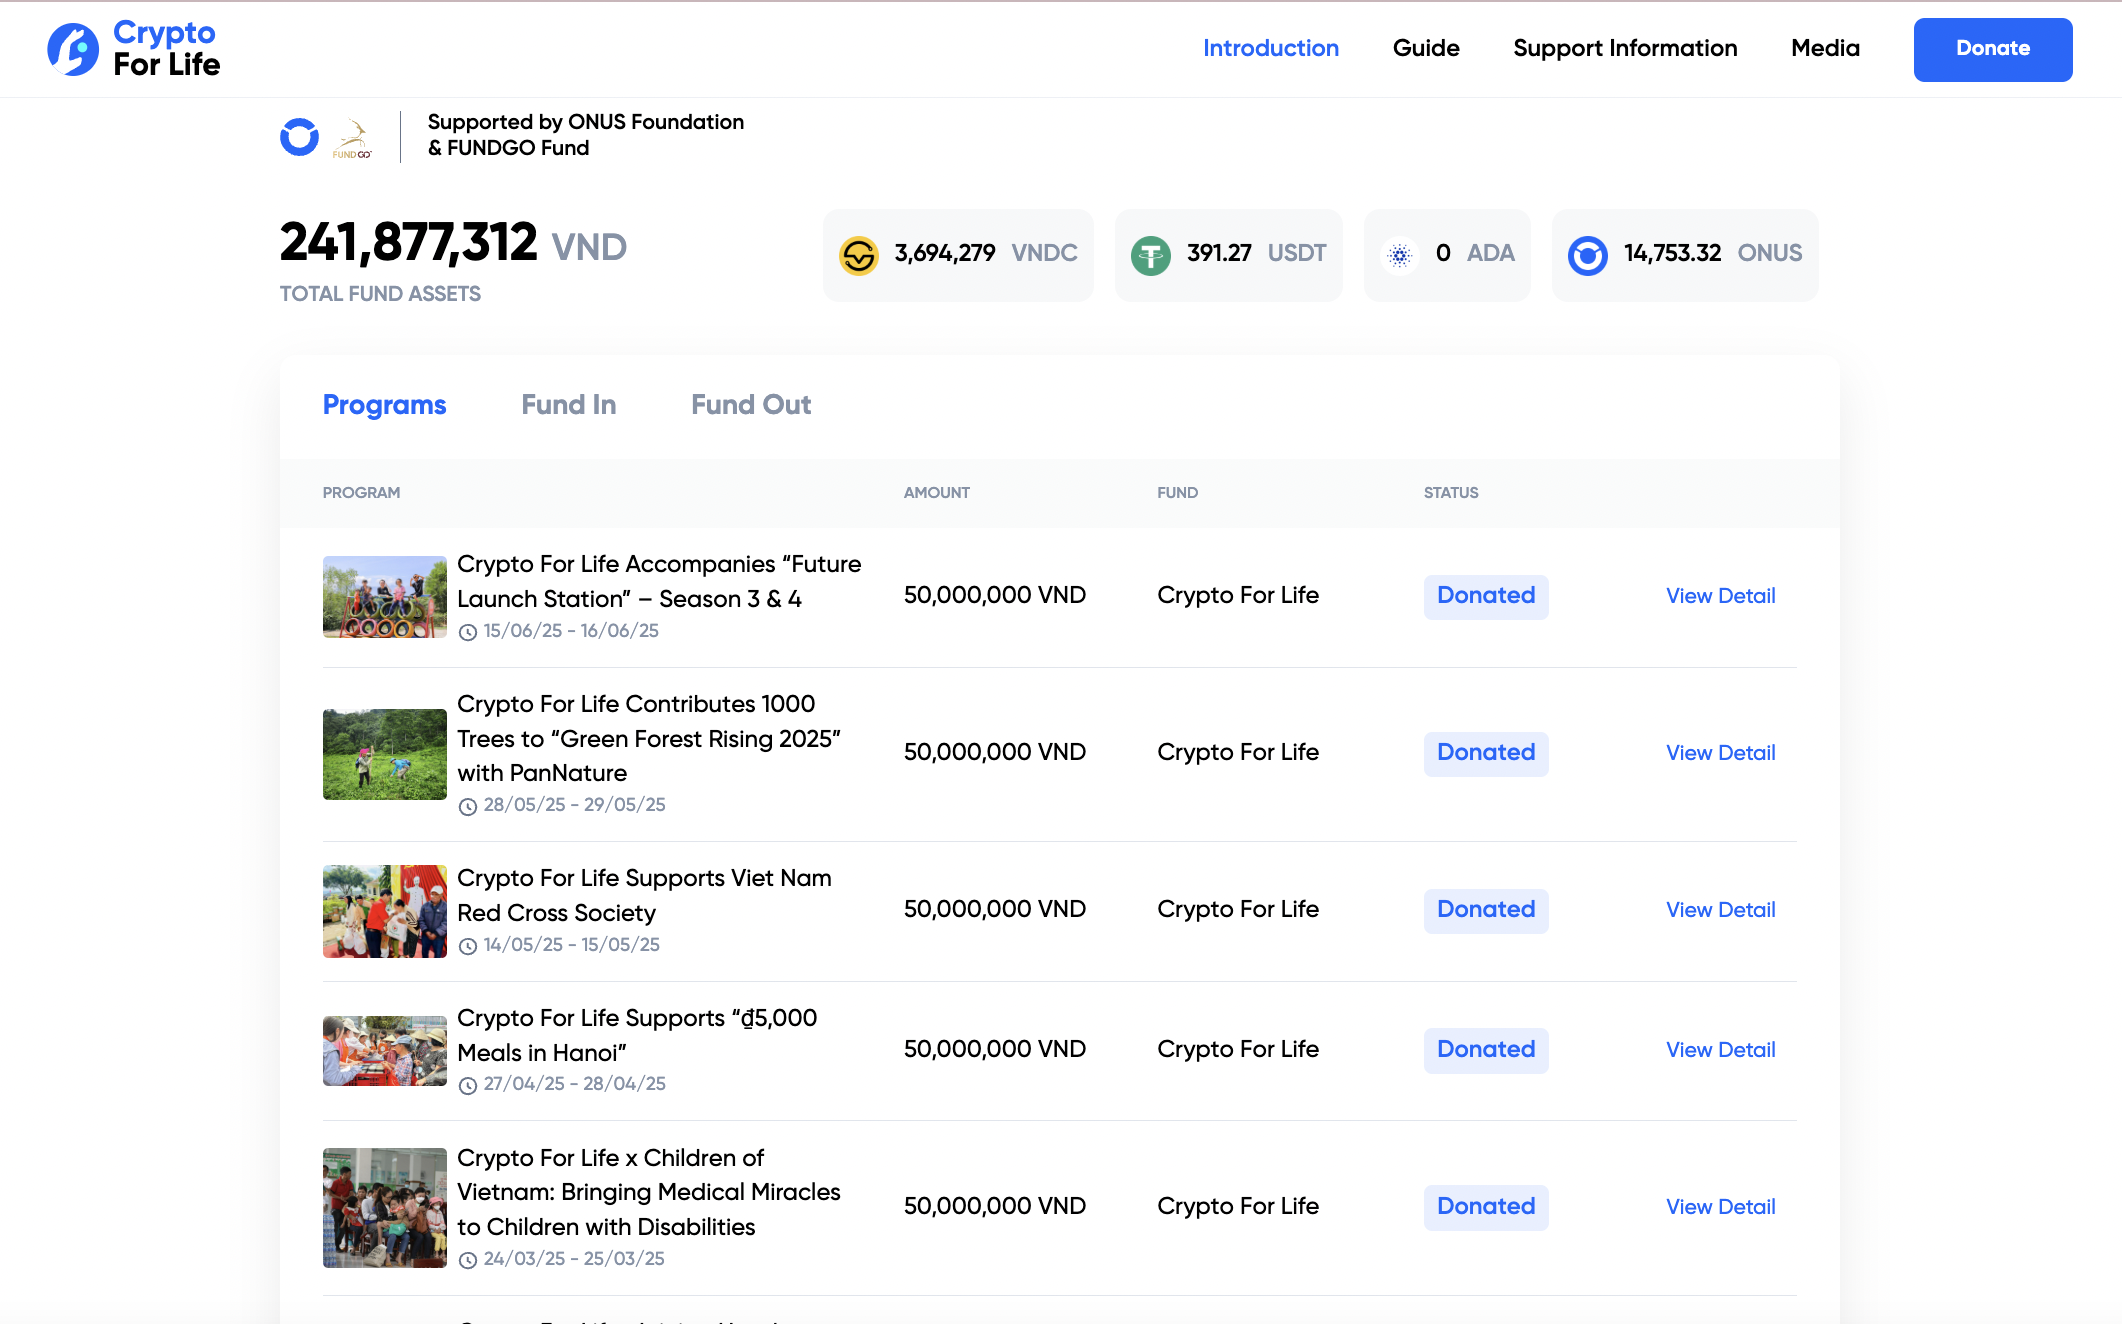
Task: Click the ONUS coin icon
Action: (x=1587, y=255)
